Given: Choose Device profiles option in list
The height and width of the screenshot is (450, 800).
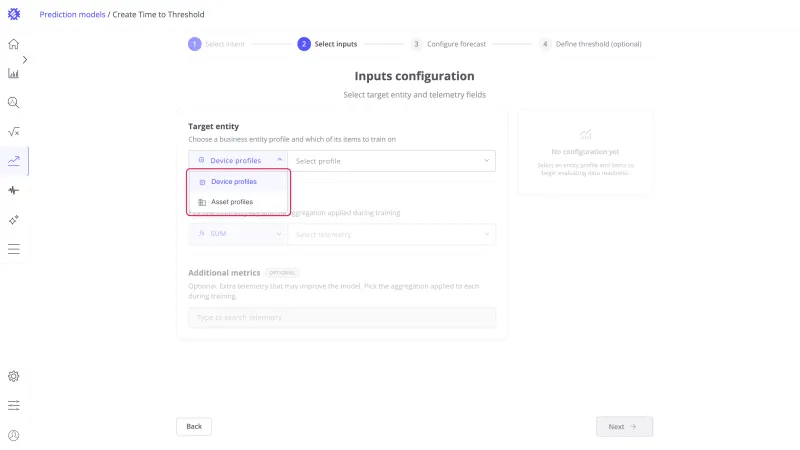Looking at the screenshot, I should coord(238,182).
